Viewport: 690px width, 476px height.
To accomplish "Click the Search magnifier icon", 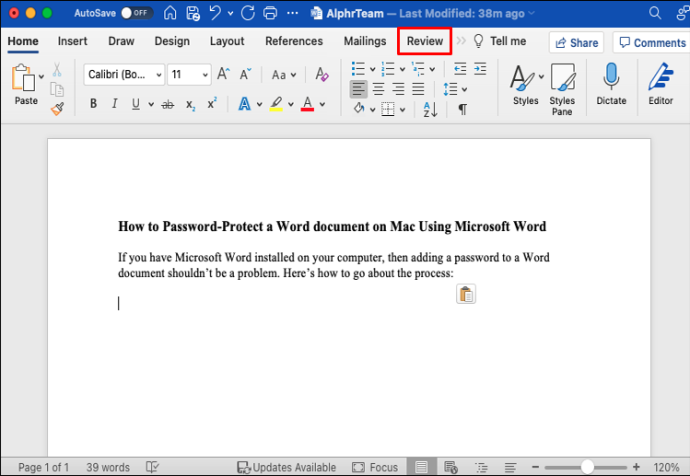I will (x=655, y=13).
